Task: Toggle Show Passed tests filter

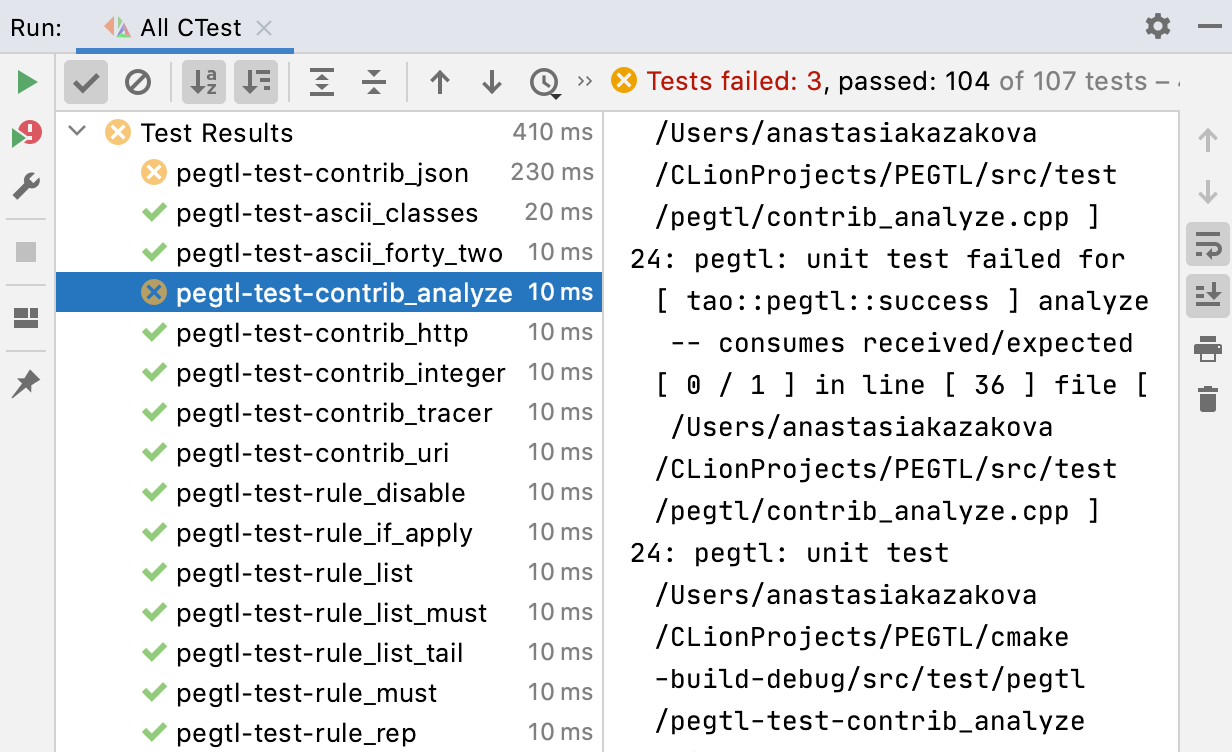Action: pos(86,82)
